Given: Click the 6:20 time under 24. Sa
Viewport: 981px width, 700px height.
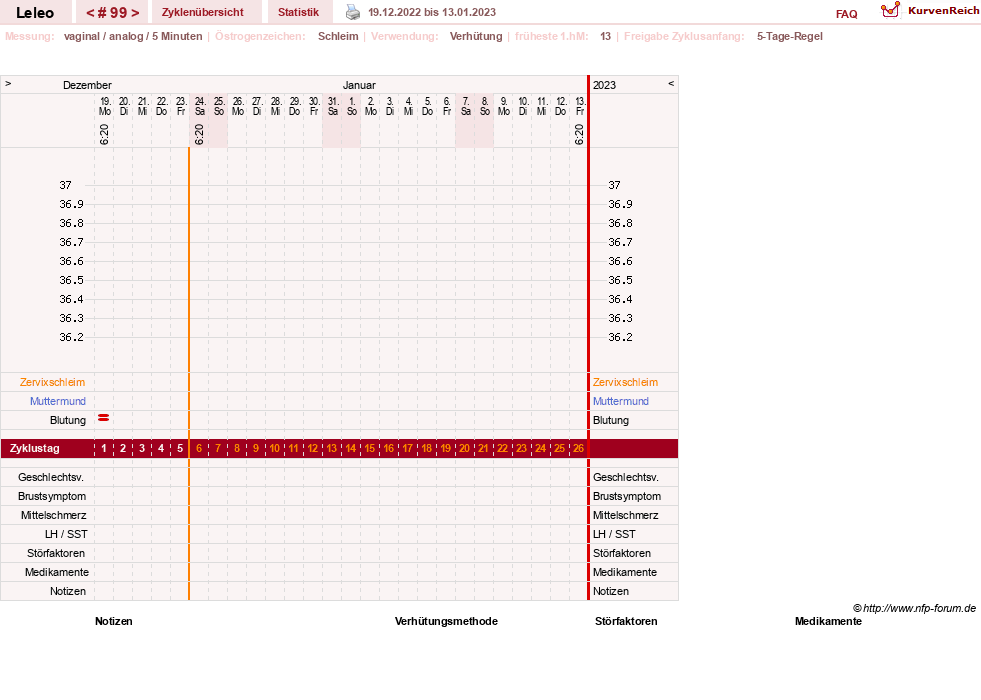Looking at the screenshot, I should click(x=199, y=134).
